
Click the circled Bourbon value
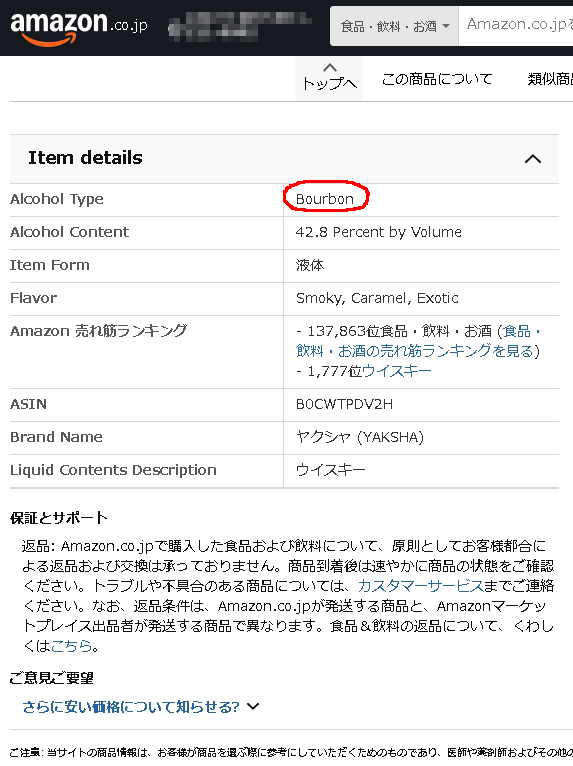[x=325, y=199]
